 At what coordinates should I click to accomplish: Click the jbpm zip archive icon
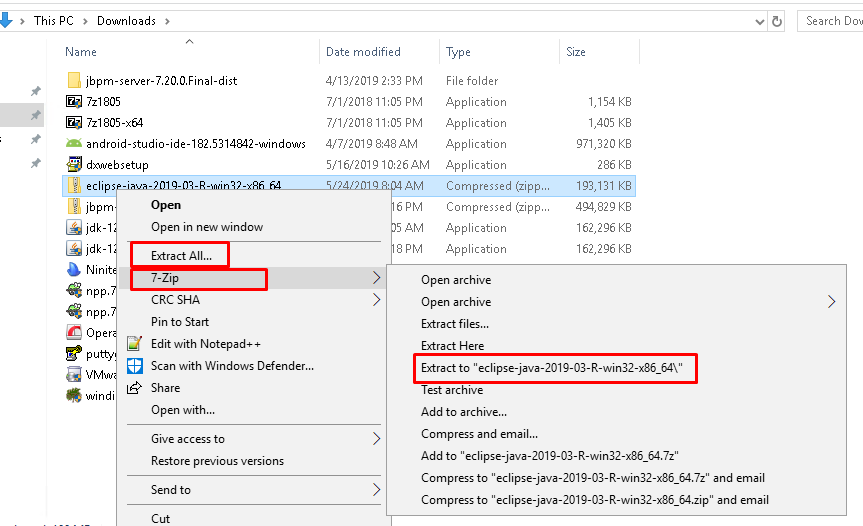pyautogui.click(x=74, y=207)
